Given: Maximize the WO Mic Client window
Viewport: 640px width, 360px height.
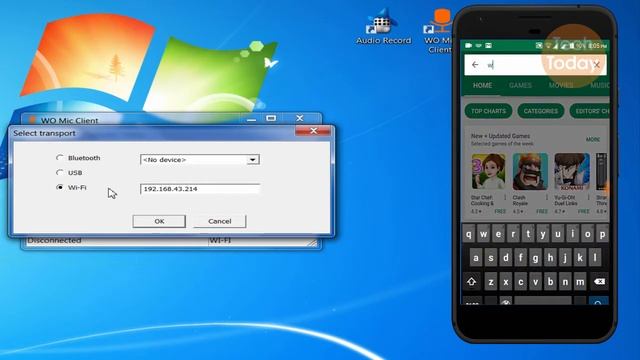Looking at the screenshot, I should [271, 118].
